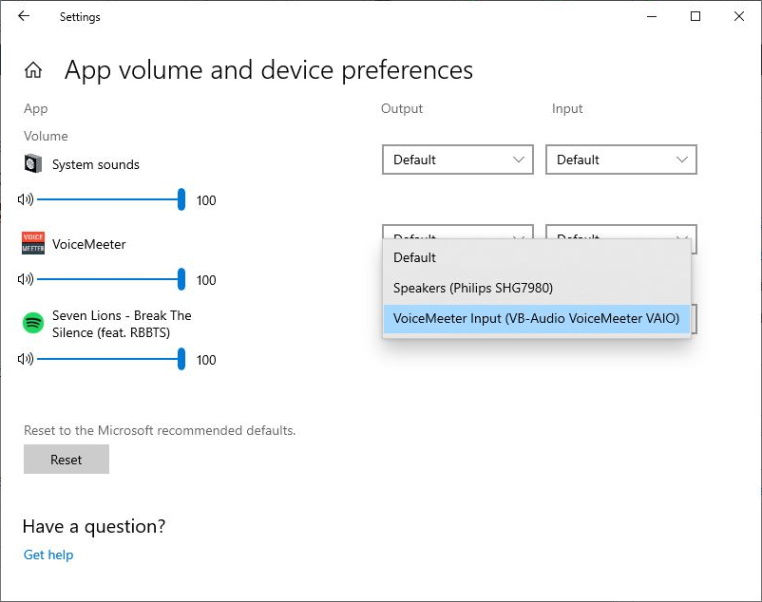Viewport: 762px width, 602px height.
Task: Click the Output column header
Action: coord(402,108)
